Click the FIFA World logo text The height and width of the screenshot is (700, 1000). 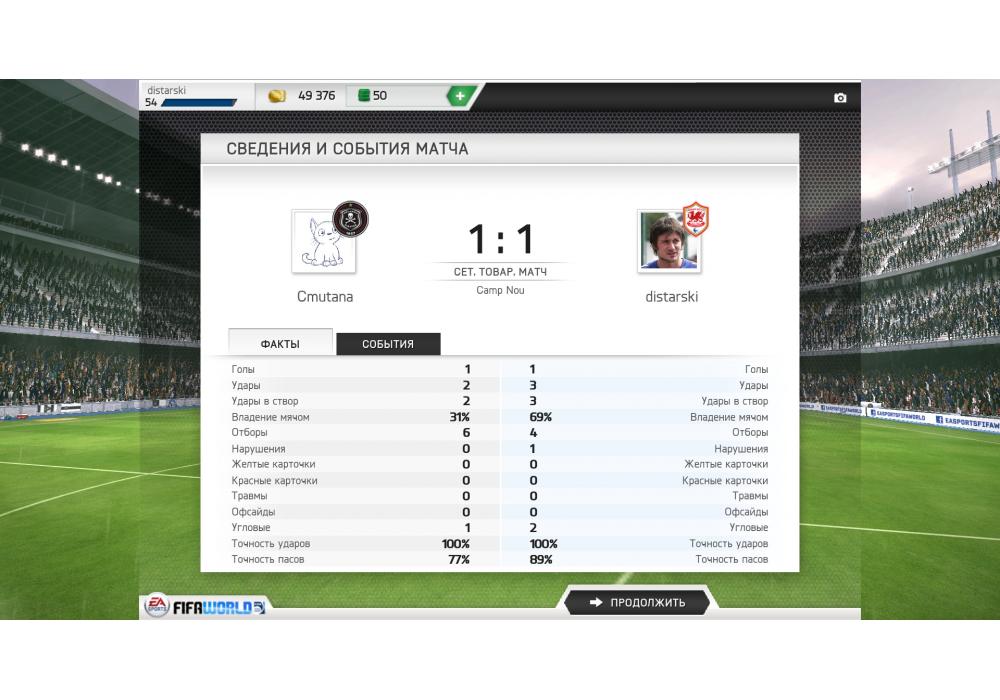tap(218, 608)
